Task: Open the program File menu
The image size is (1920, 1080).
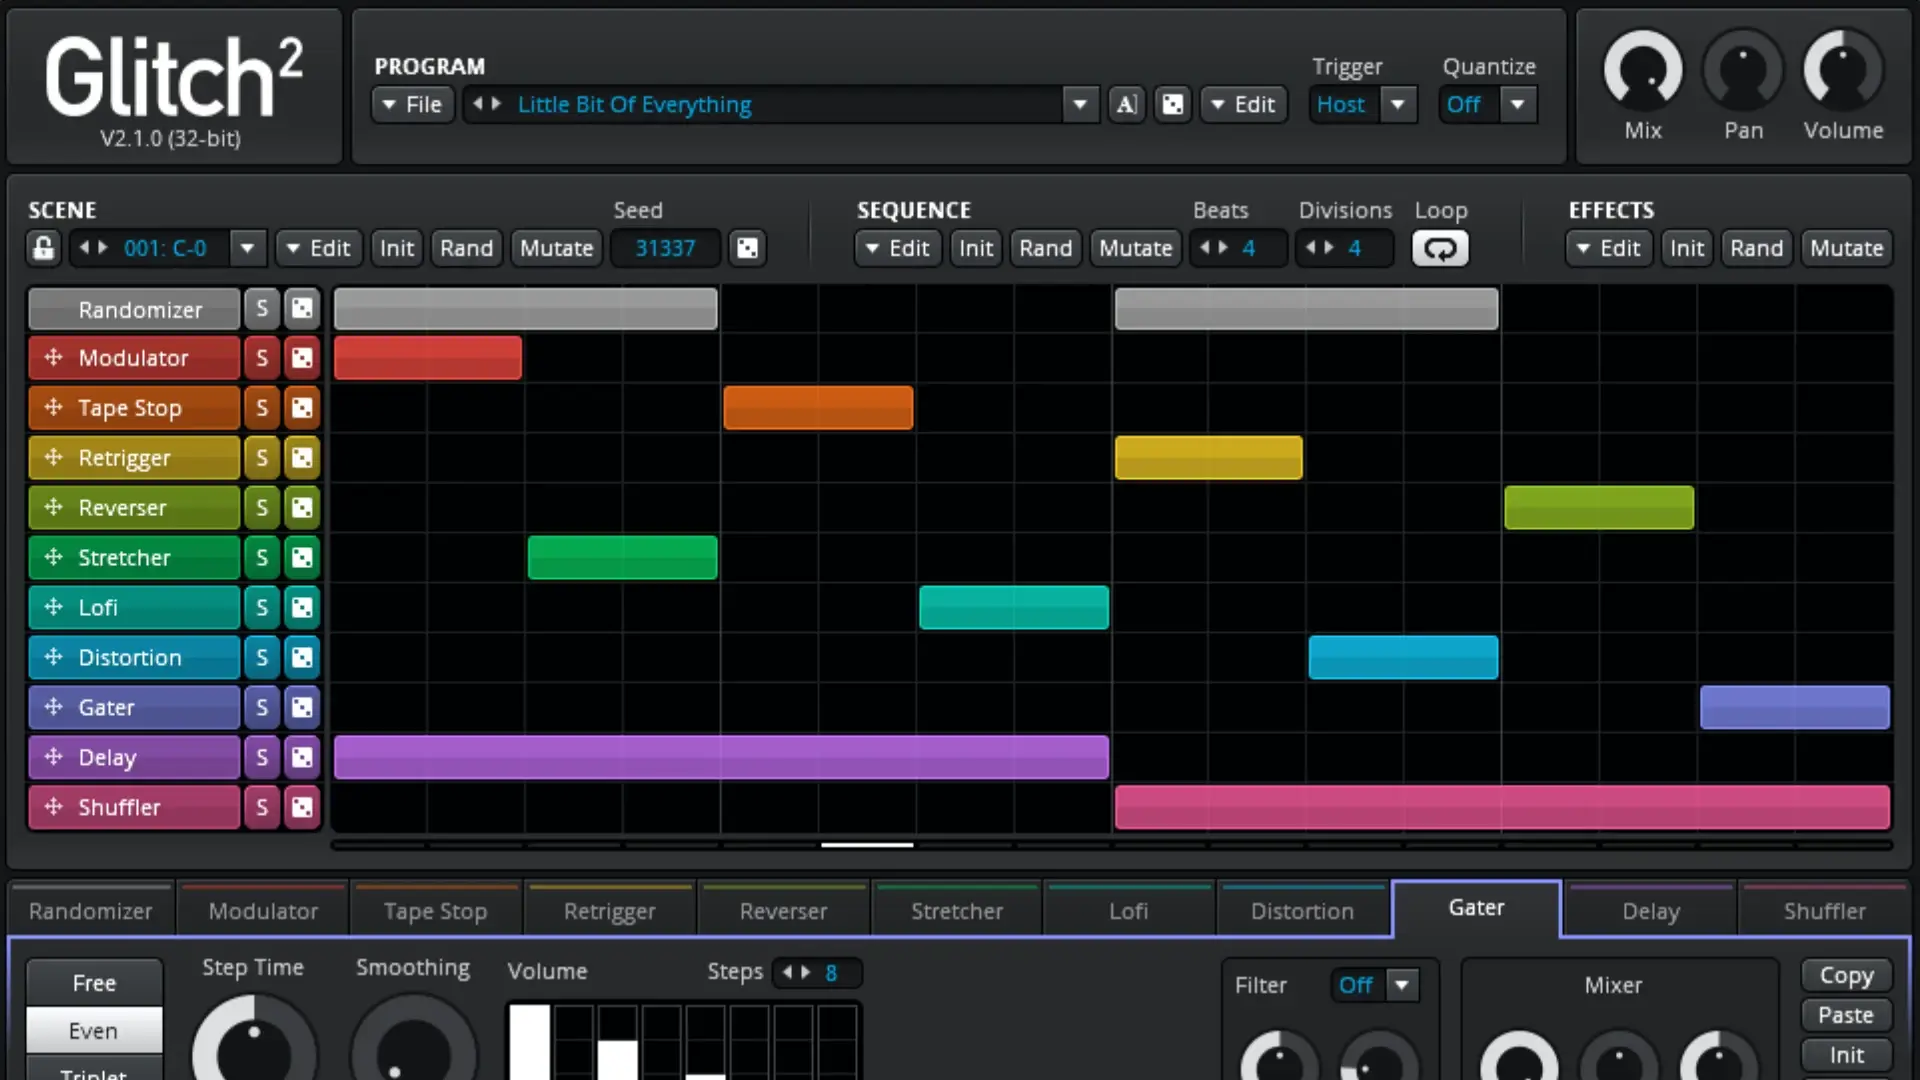Action: [x=413, y=104]
